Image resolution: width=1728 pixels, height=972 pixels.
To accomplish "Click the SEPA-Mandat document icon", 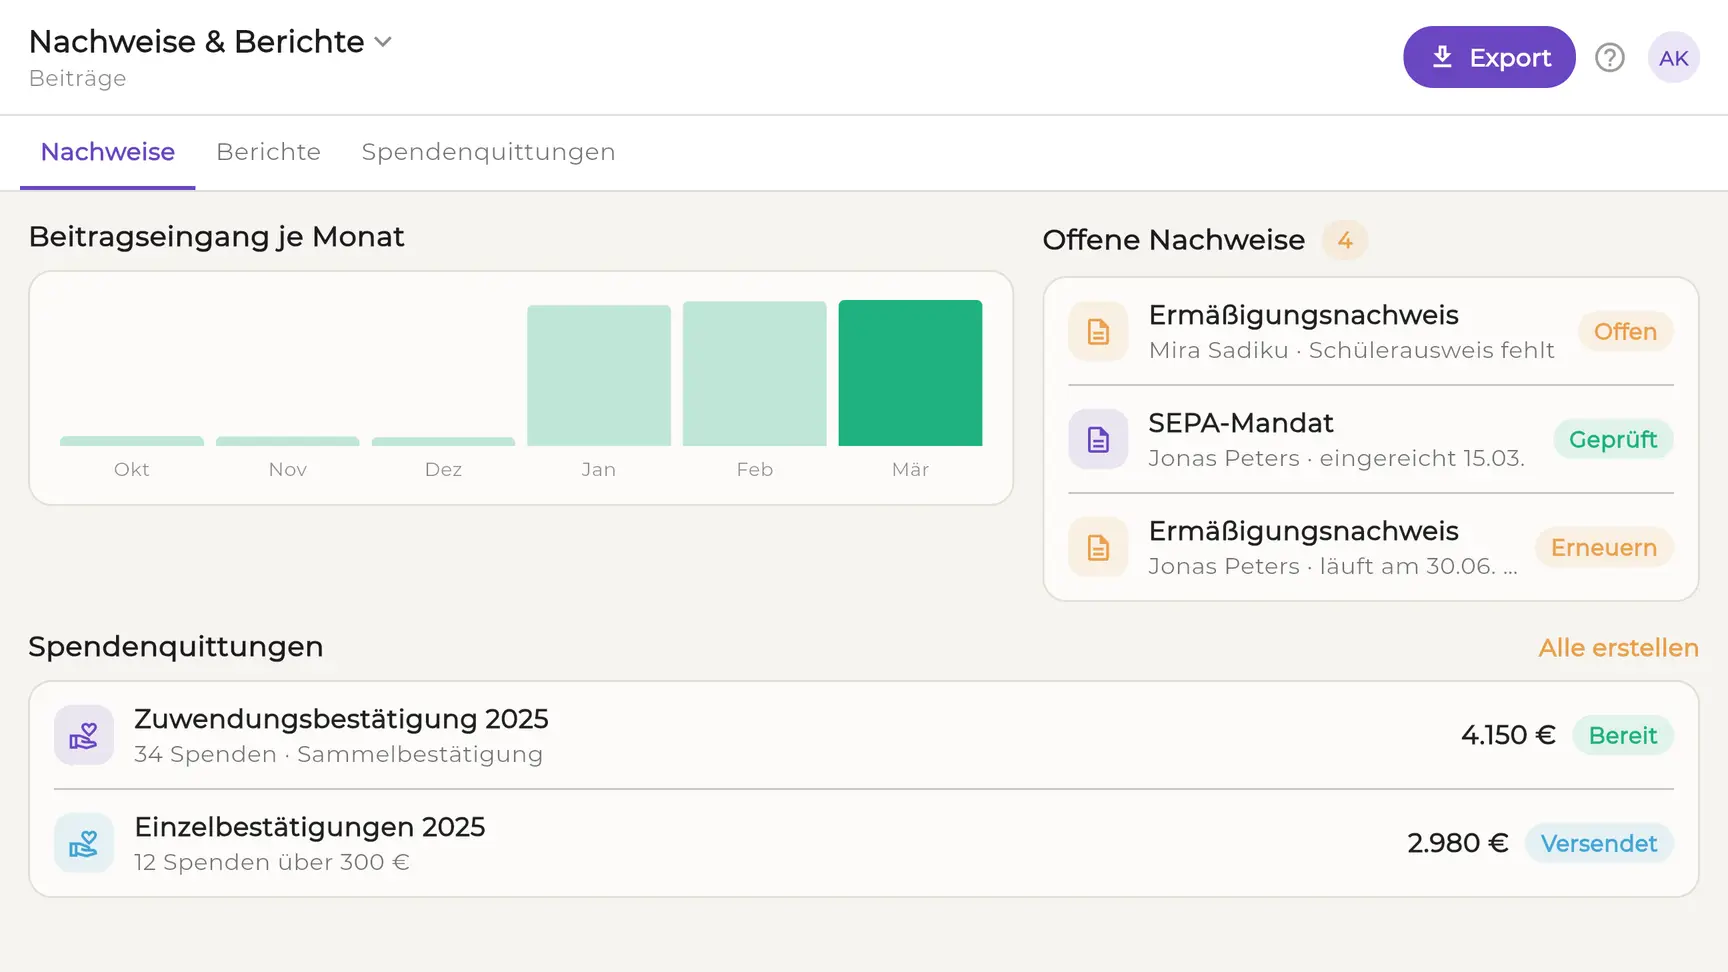I will point(1098,439).
